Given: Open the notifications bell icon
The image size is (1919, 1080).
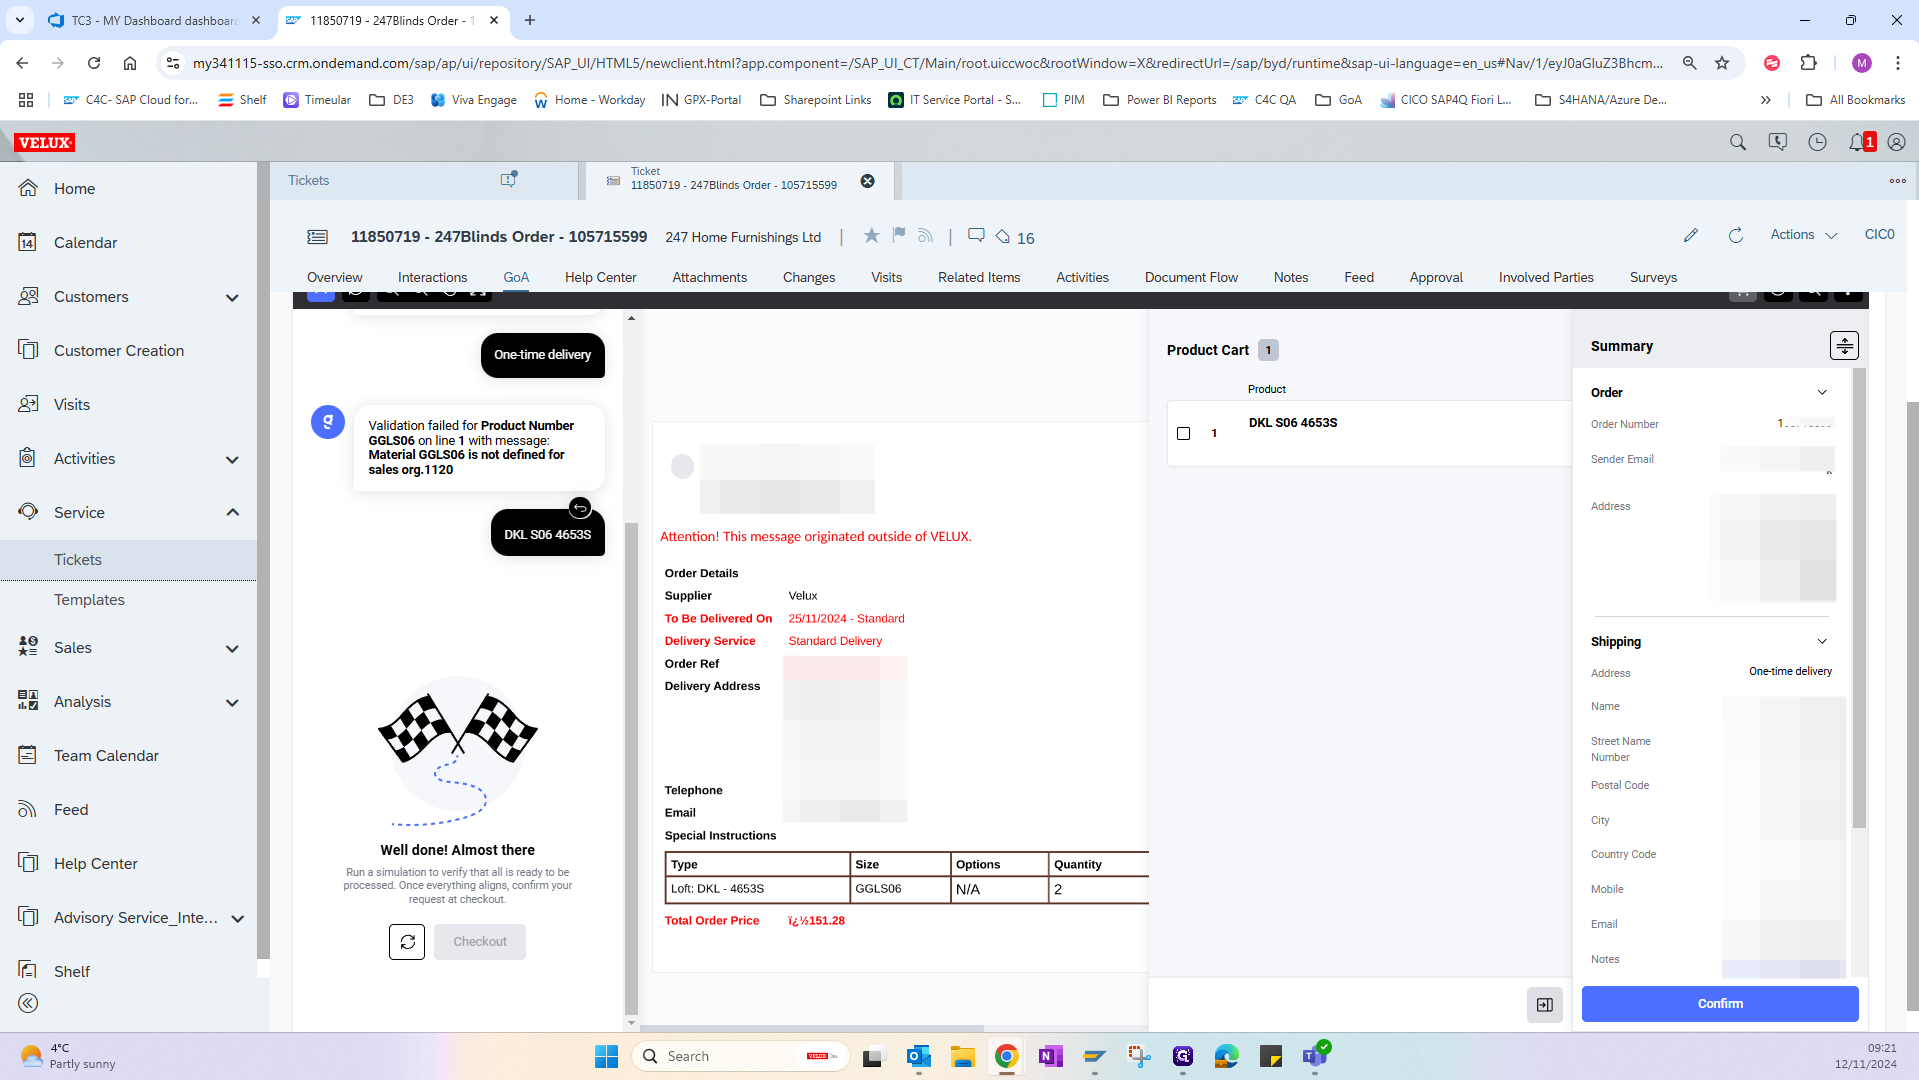Looking at the screenshot, I should coord(1857,142).
